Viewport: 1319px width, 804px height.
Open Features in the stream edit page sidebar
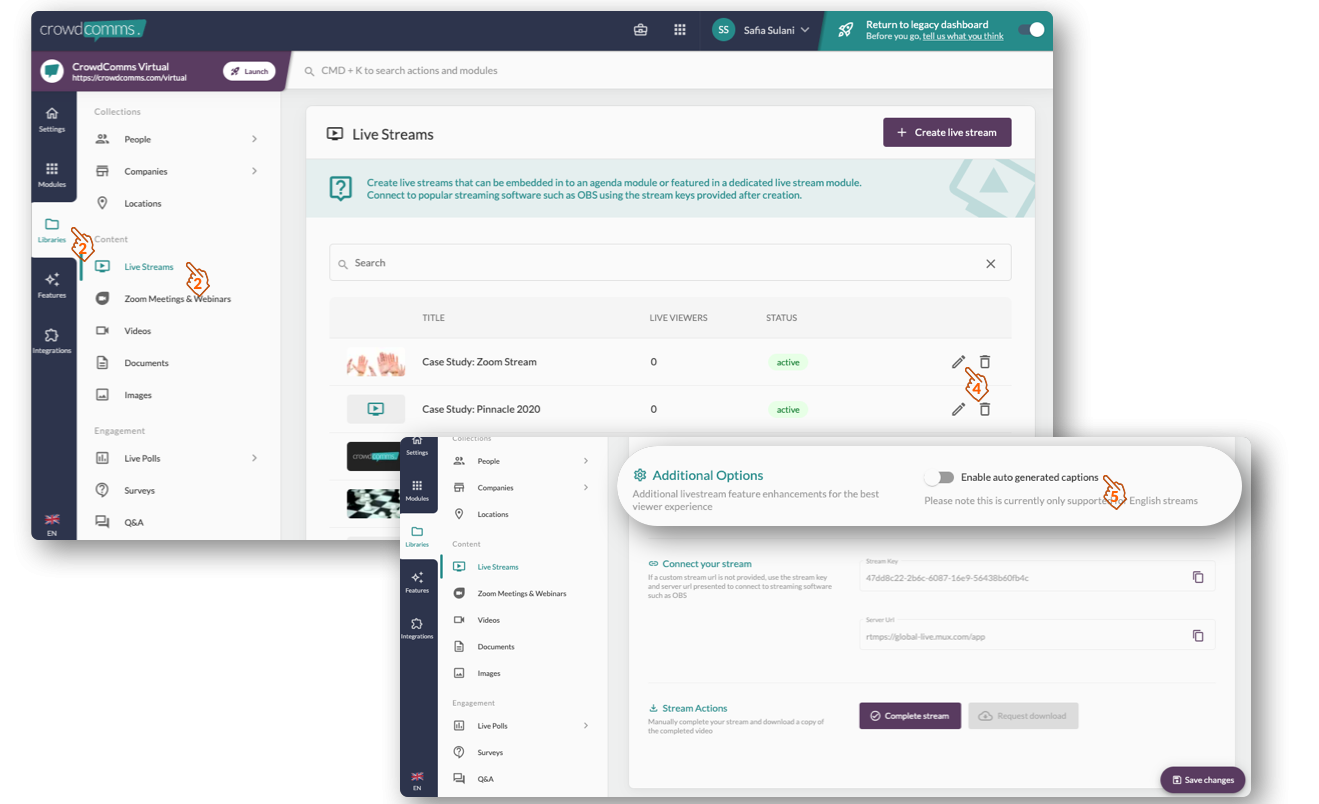tap(417, 582)
